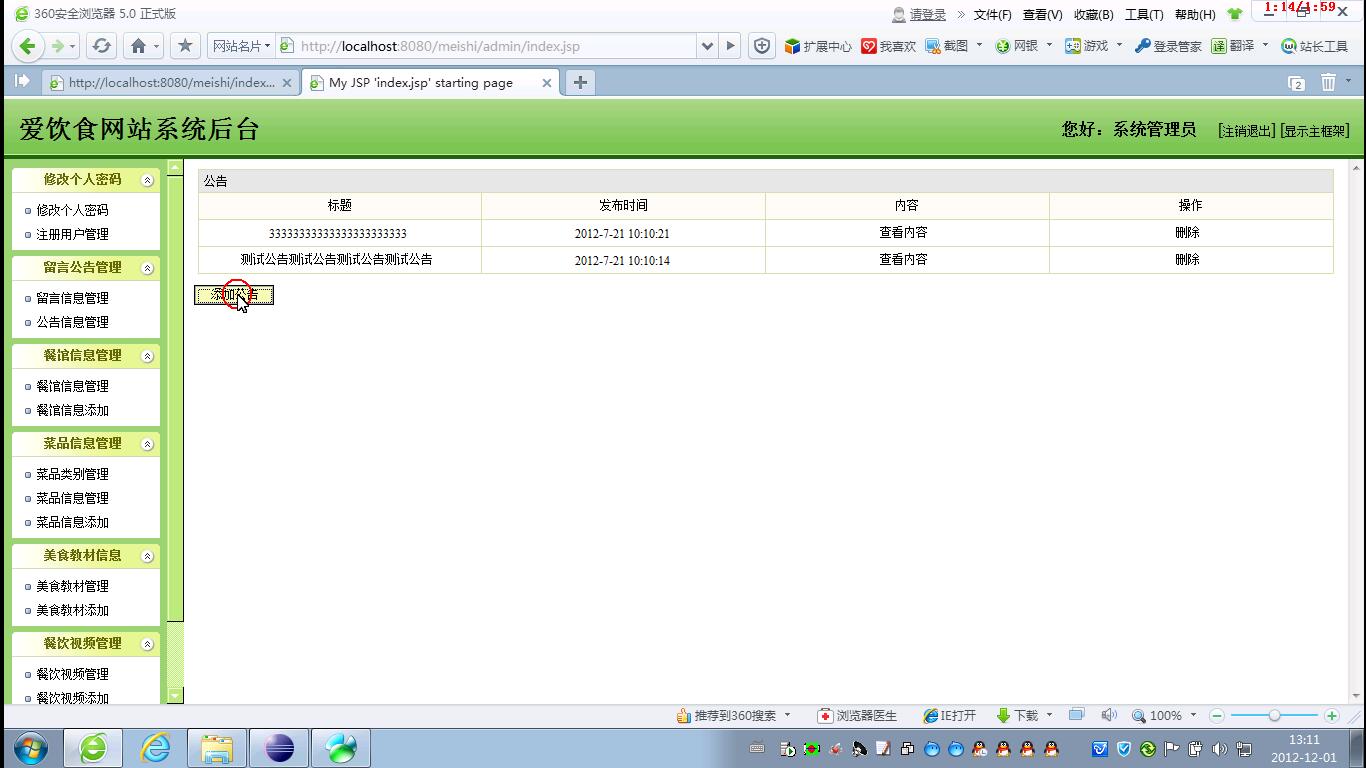Click the 截图 screenshot tool
Viewport: 1366px width, 768px height.
[x=946, y=46]
